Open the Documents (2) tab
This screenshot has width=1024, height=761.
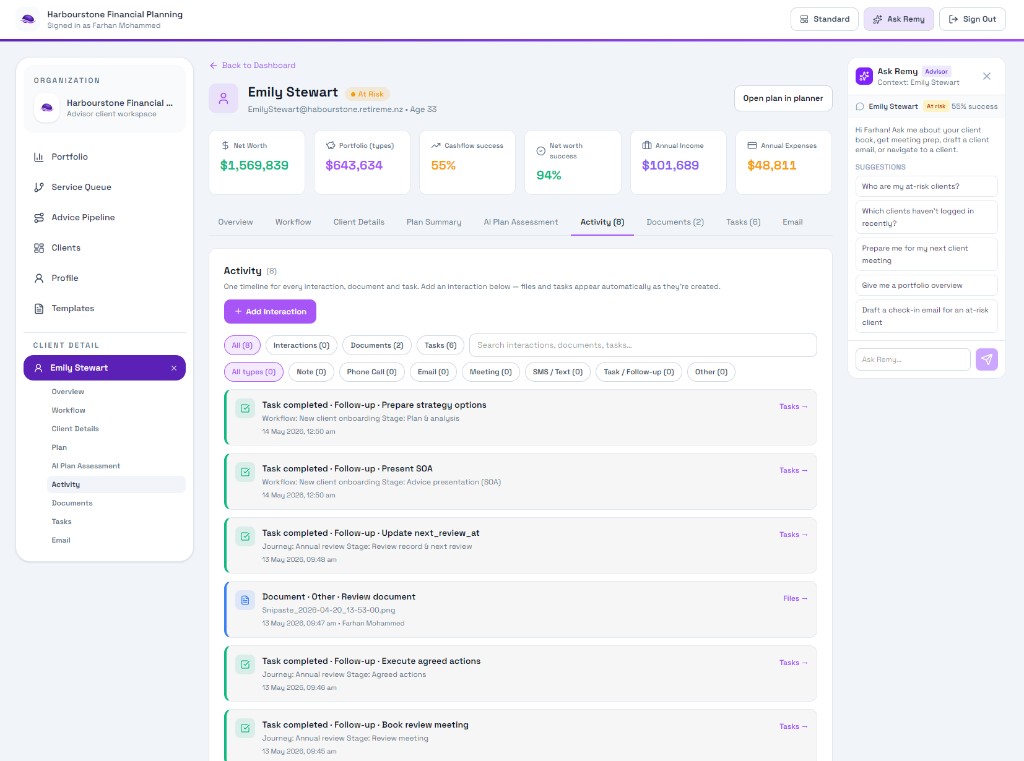click(675, 223)
